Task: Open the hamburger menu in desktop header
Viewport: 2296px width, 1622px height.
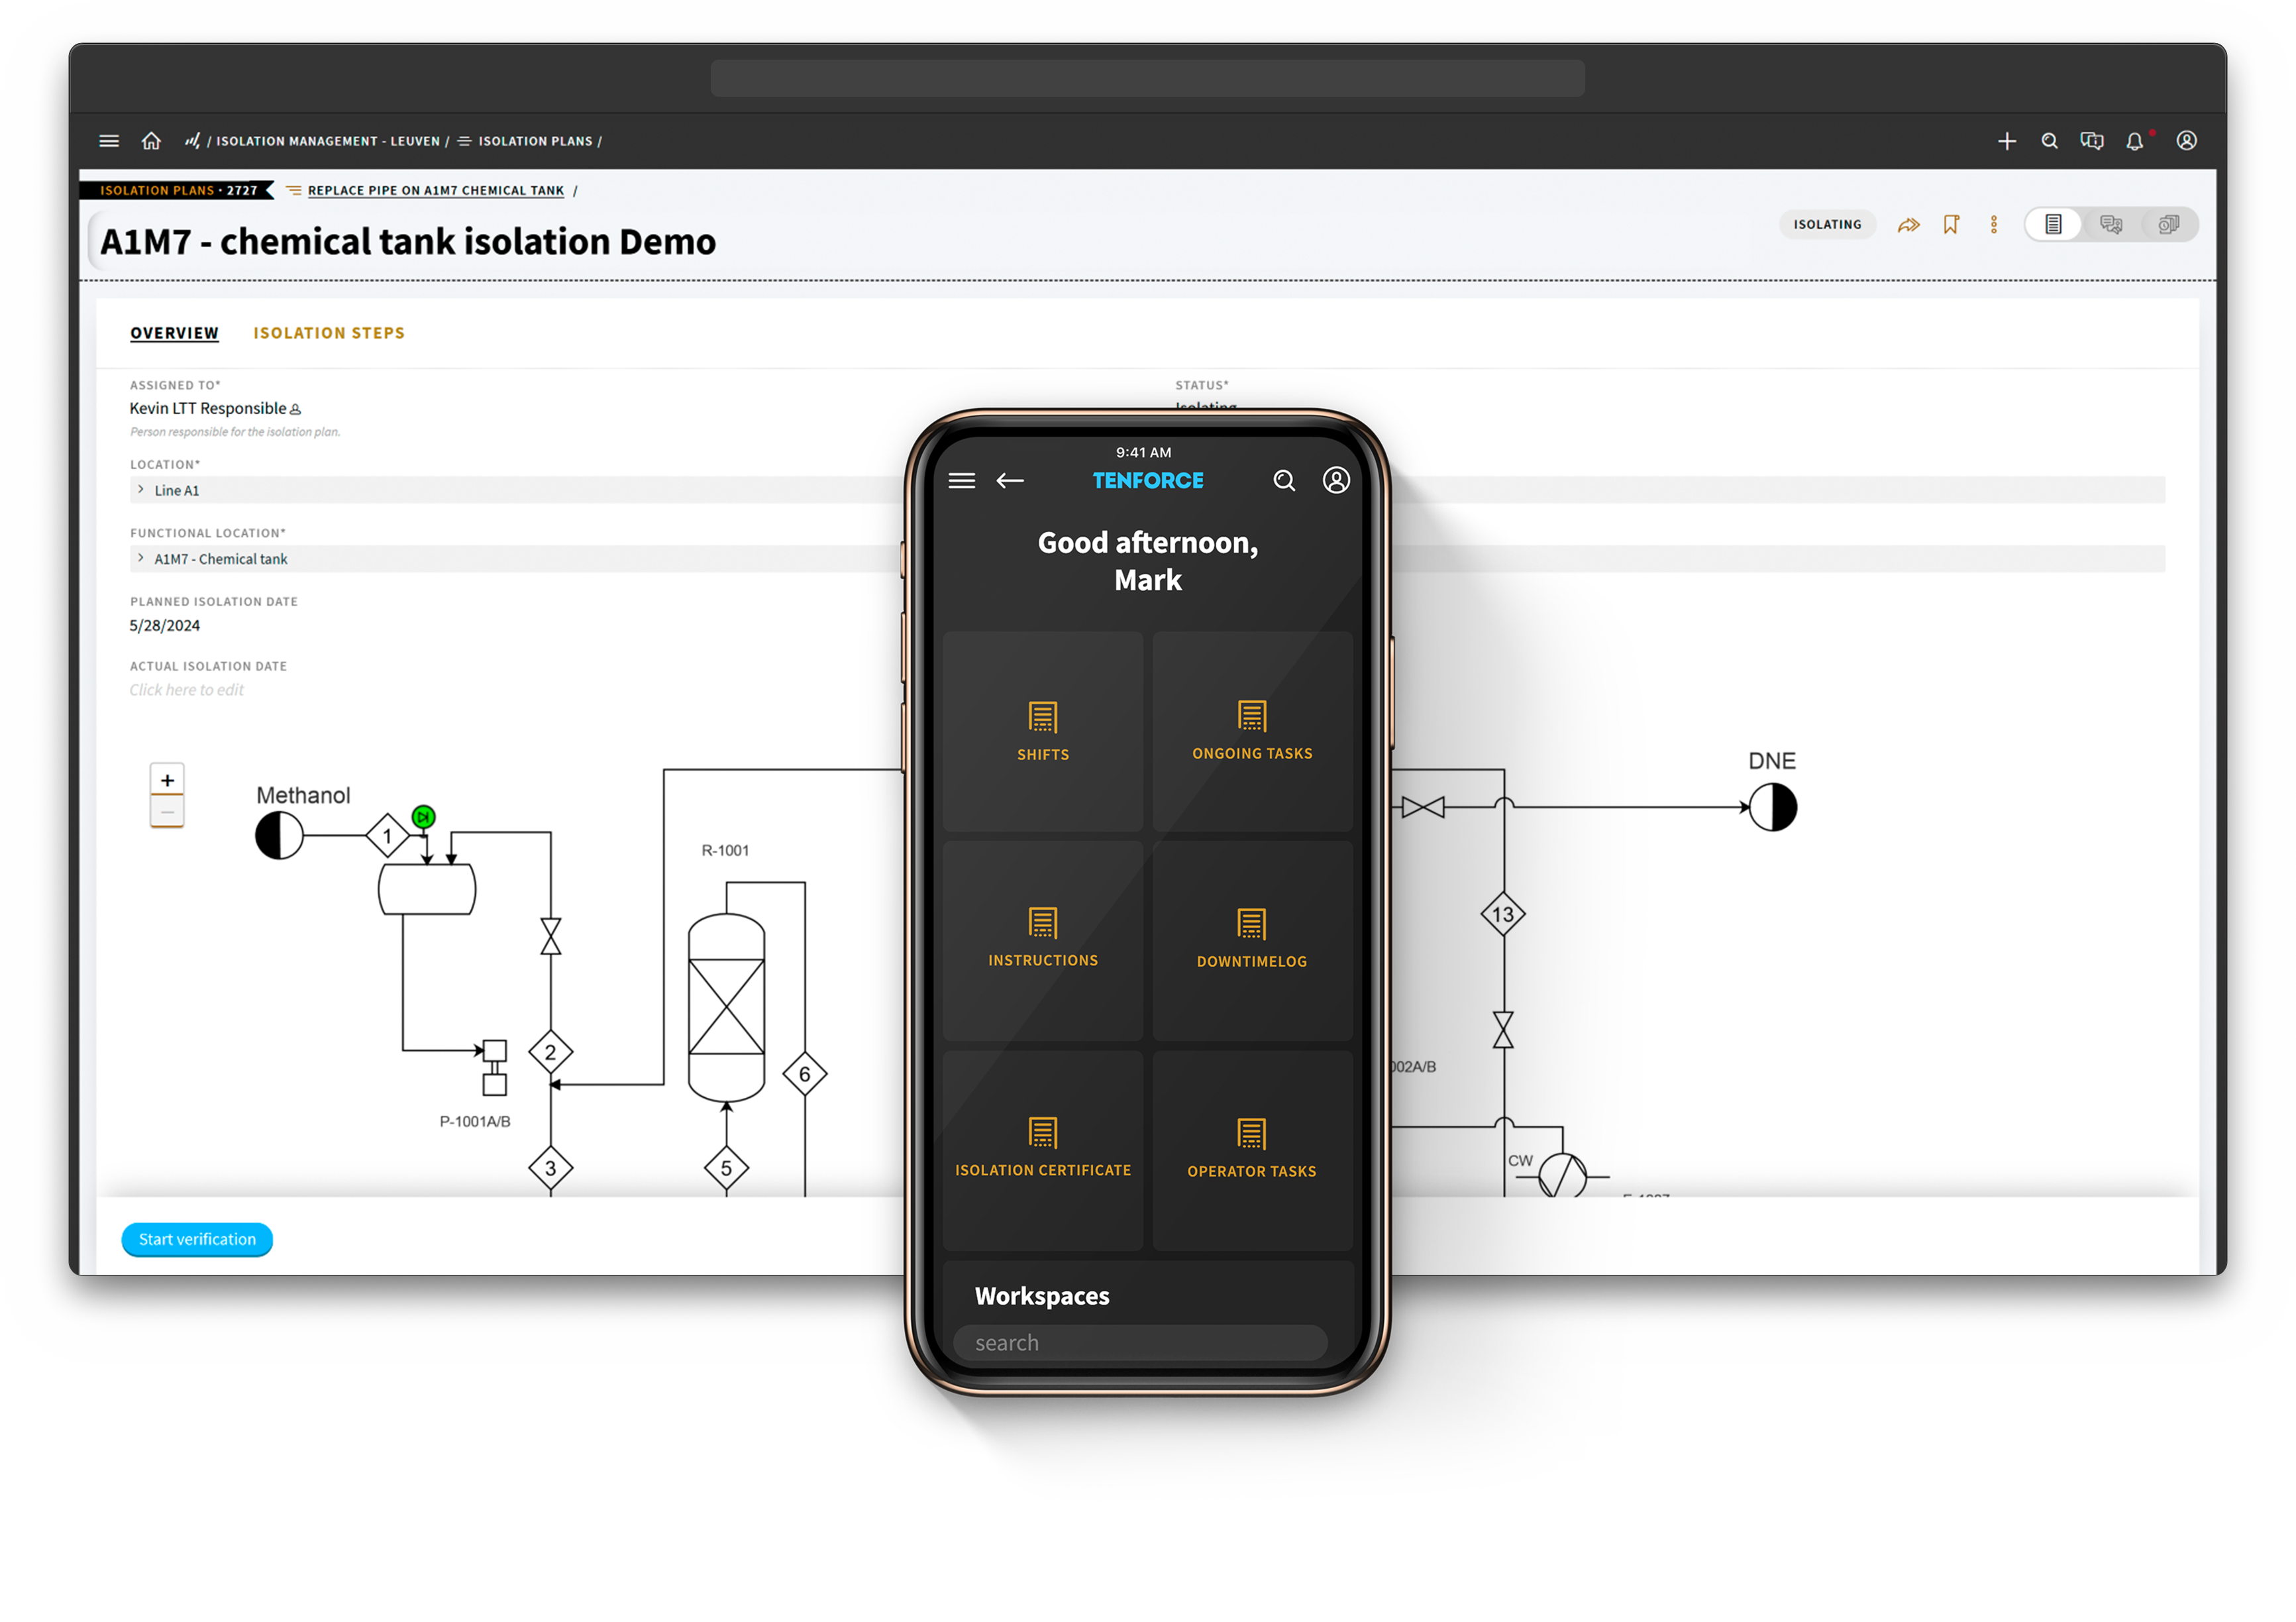Action: (109, 141)
